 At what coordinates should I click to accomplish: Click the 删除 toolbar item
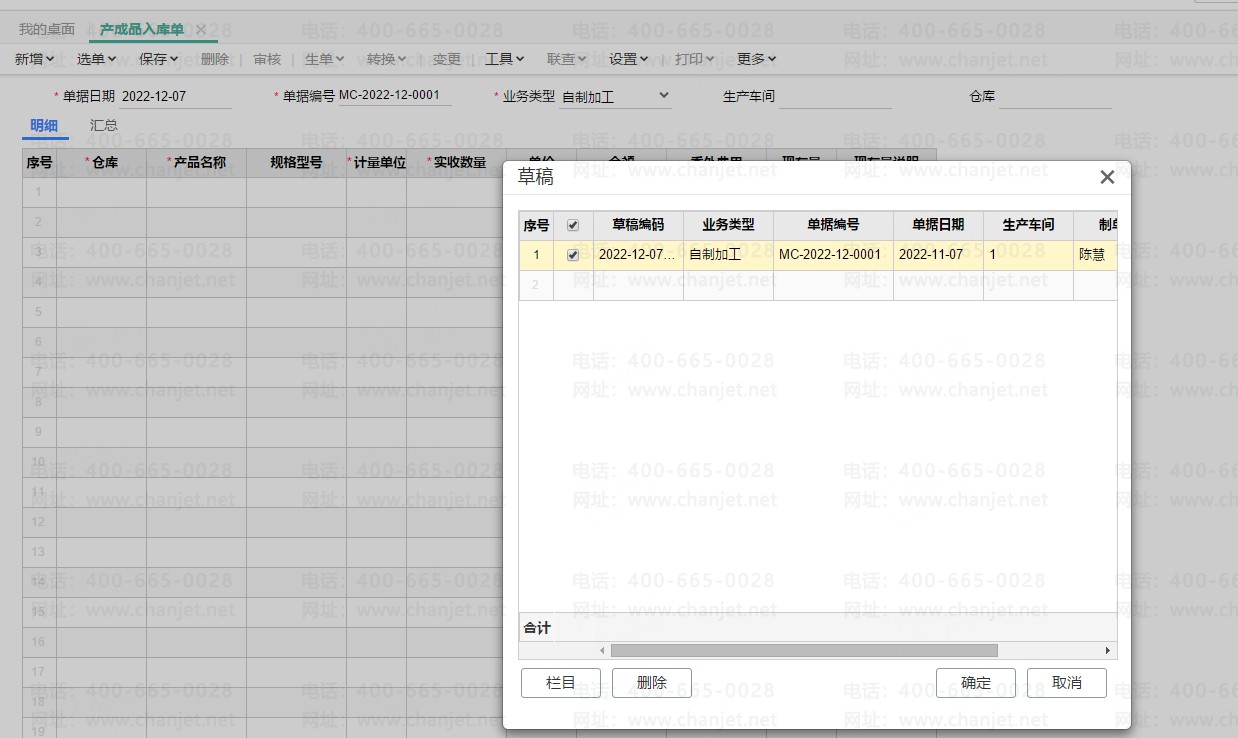pyautogui.click(x=215, y=59)
